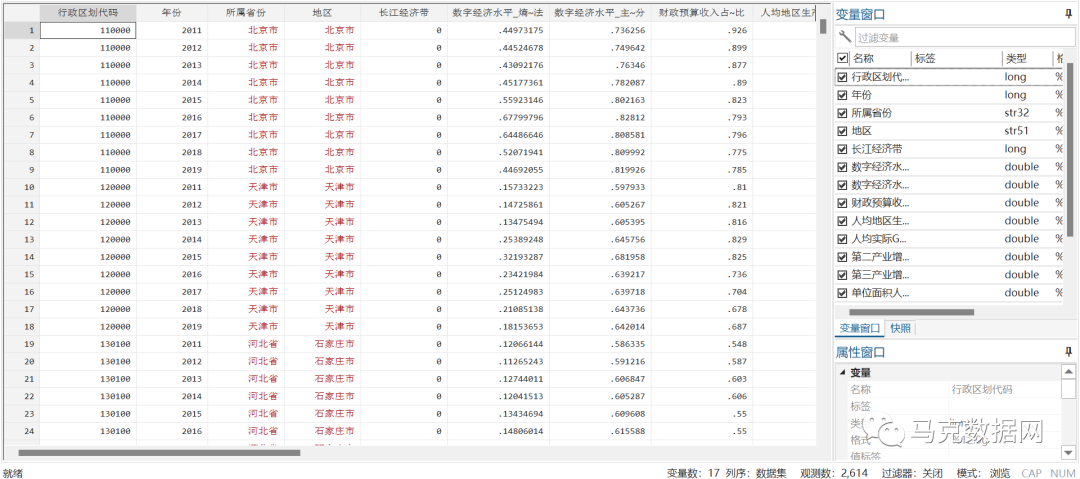Viewport: 1080px width, 479px height.
Task: Click the 天津市 province cell in row 10
Action: pos(245,187)
